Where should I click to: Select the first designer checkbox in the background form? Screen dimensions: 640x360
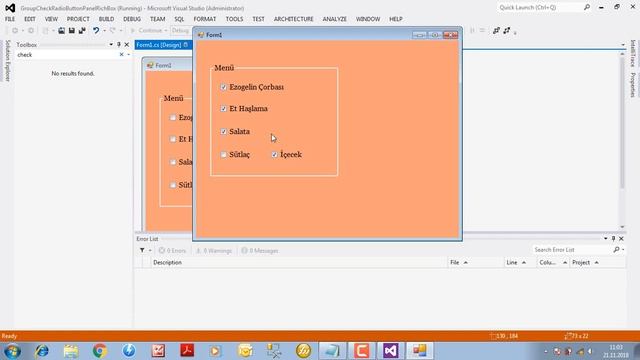(173, 118)
